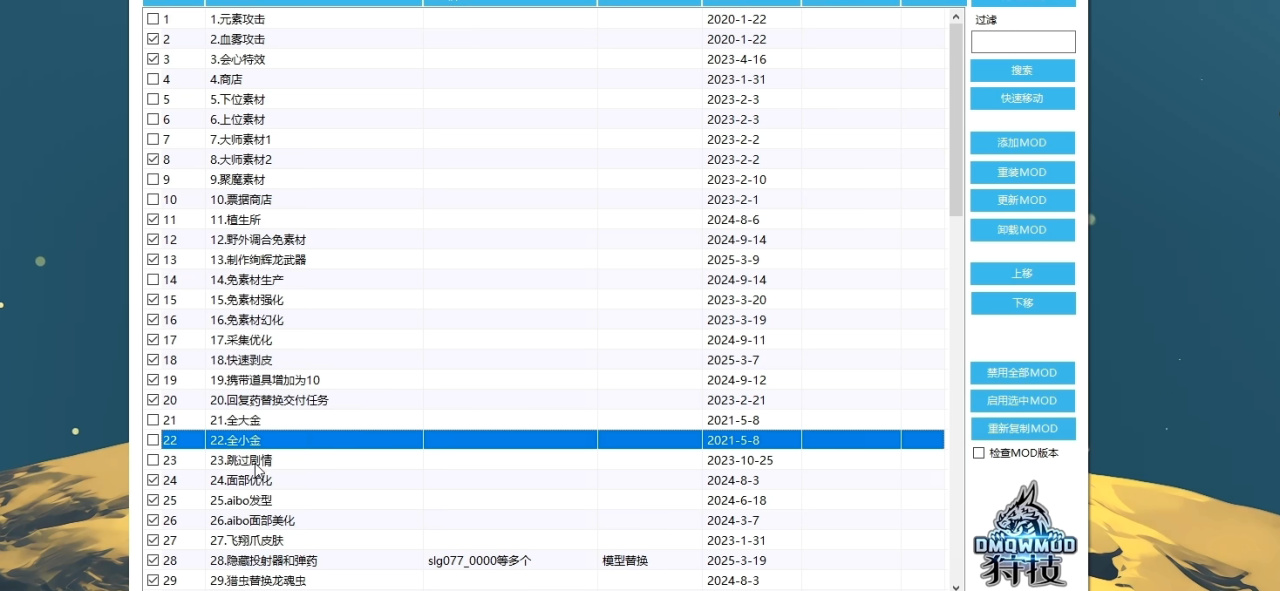Grab the mod list vertical scrollbar thumb
Image resolution: width=1280 pixels, height=591 pixels.
[x=955, y=120]
